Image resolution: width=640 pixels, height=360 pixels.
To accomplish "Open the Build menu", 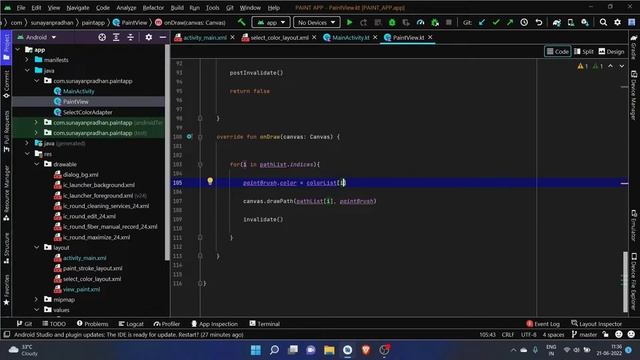I will point(177,8).
